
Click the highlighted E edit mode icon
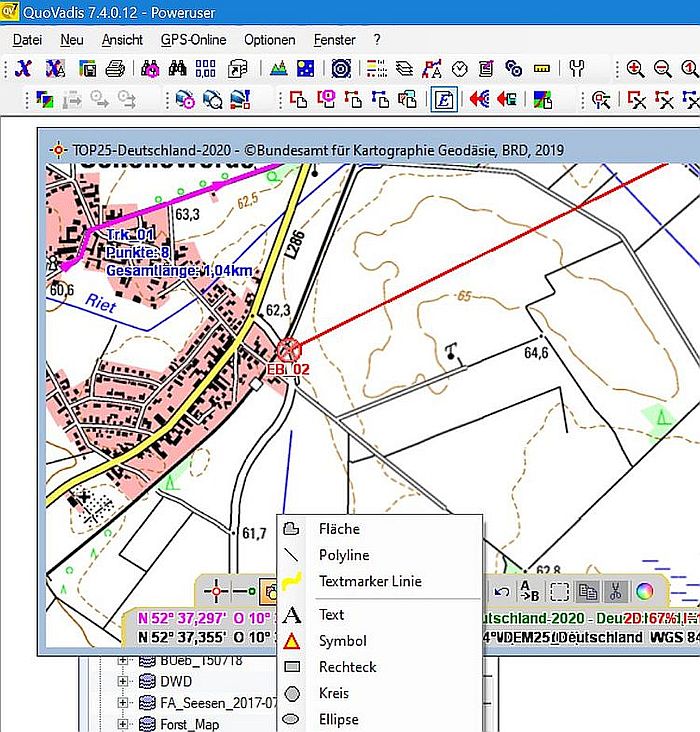click(x=444, y=99)
